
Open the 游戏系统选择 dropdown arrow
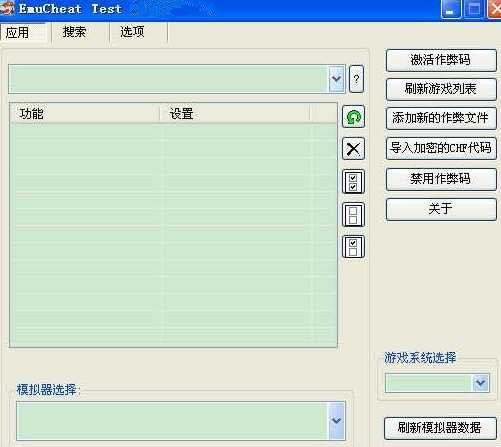coord(481,383)
